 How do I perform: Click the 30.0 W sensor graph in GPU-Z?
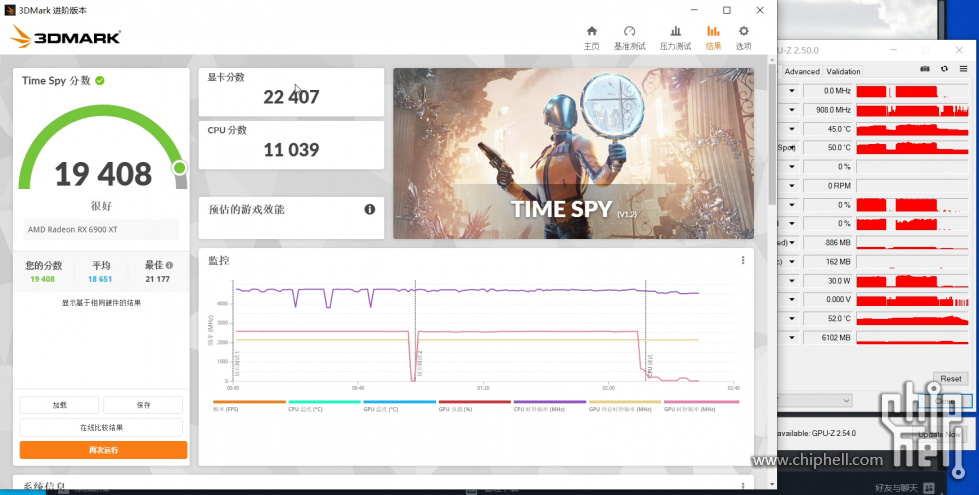point(912,280)
